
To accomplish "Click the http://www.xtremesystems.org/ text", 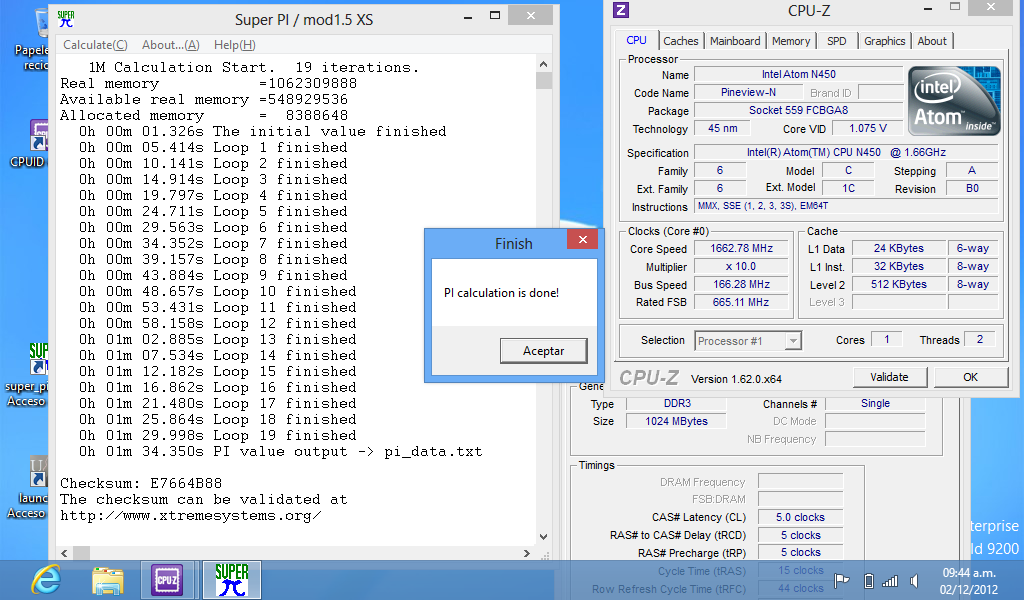I will point(191,516).
